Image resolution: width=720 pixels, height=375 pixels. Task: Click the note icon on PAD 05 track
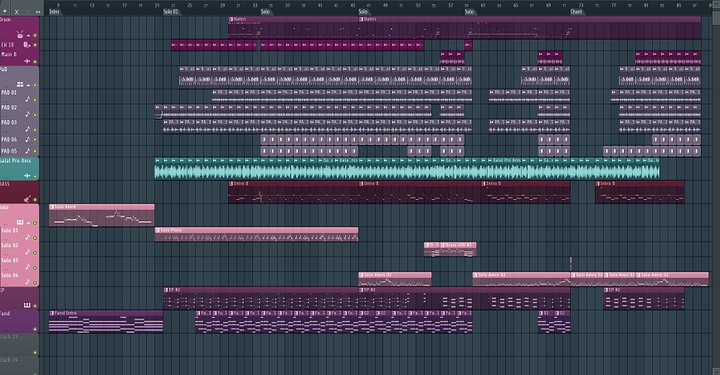28,151
